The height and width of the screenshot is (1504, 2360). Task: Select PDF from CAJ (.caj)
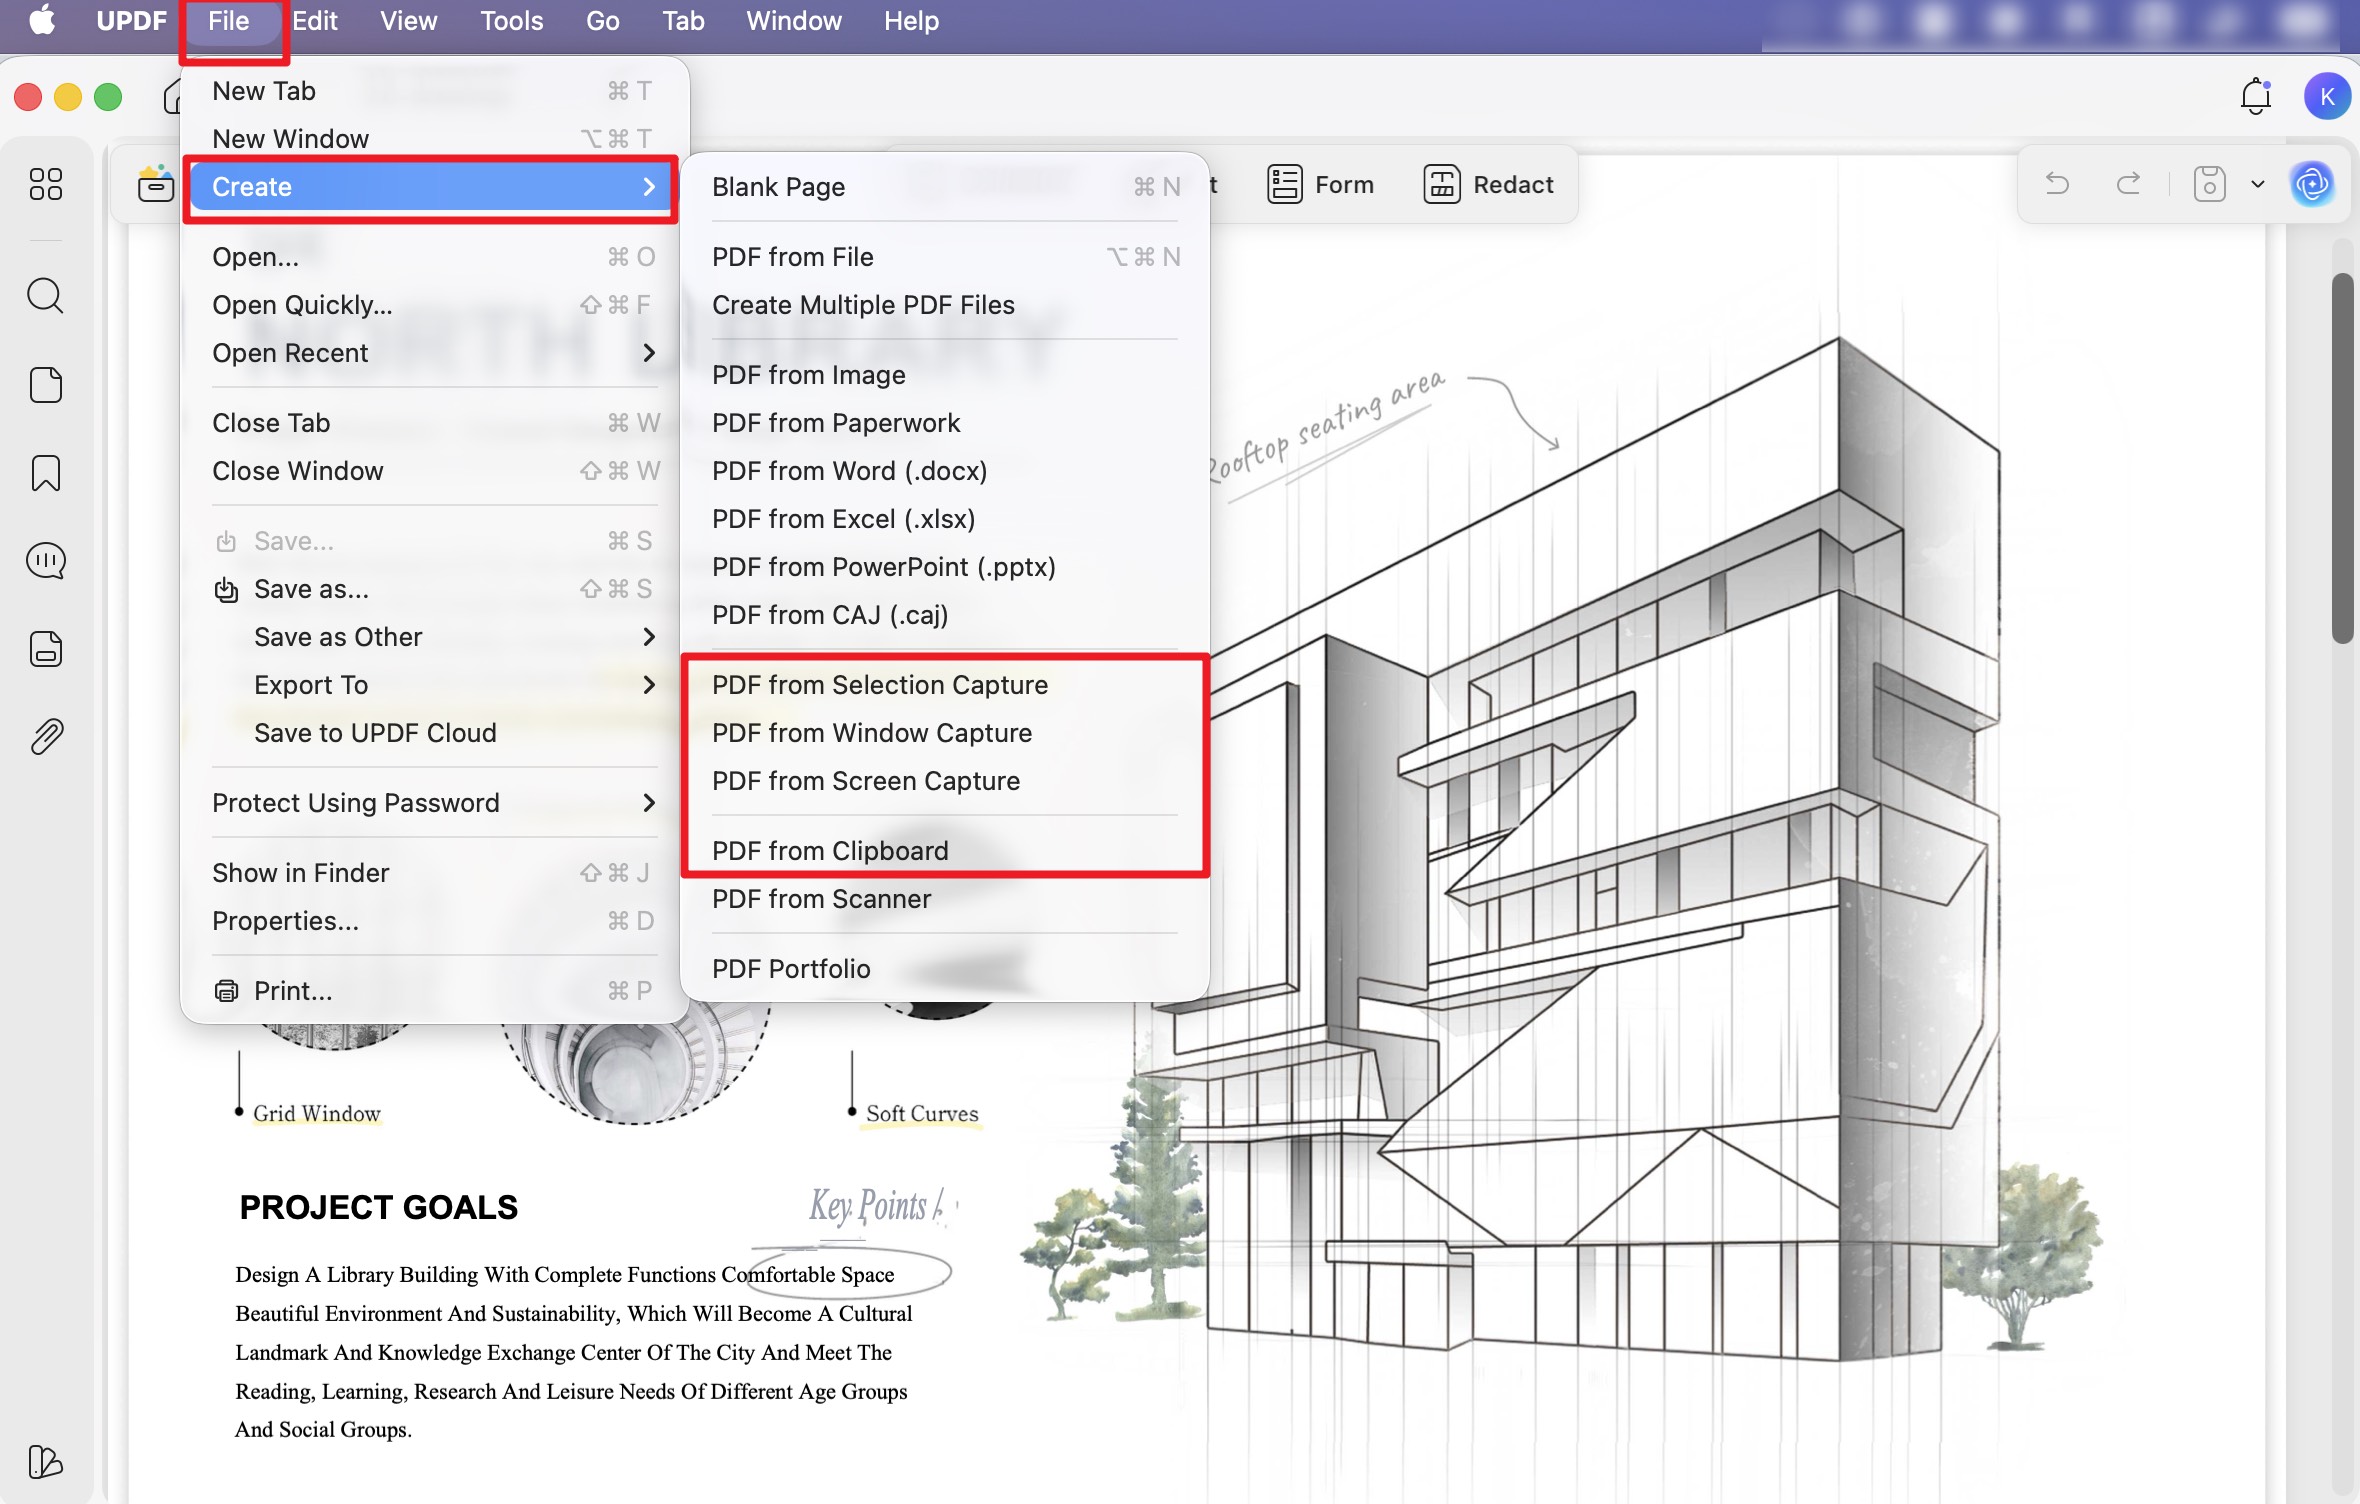click(x=945, y=615)
